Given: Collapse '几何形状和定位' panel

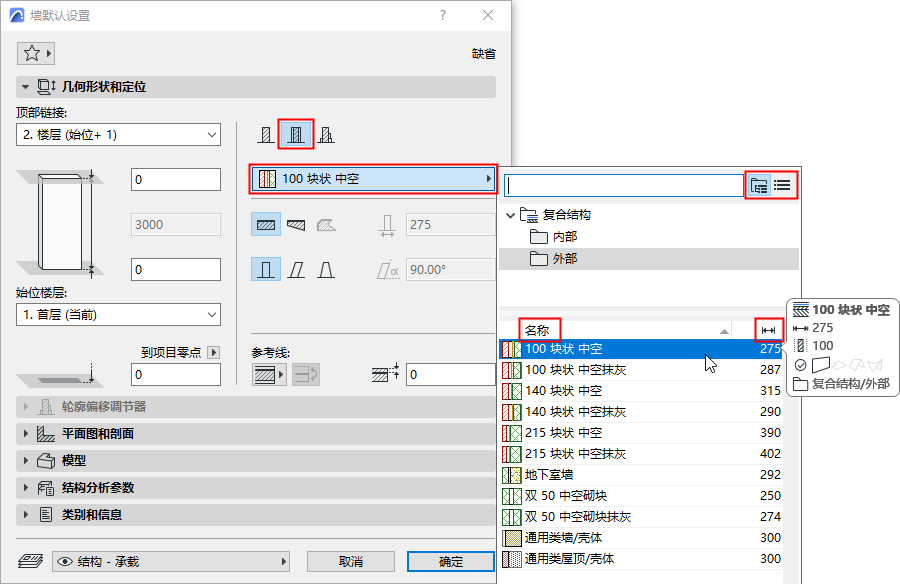Looking at the screenshot, I should 255,87.
